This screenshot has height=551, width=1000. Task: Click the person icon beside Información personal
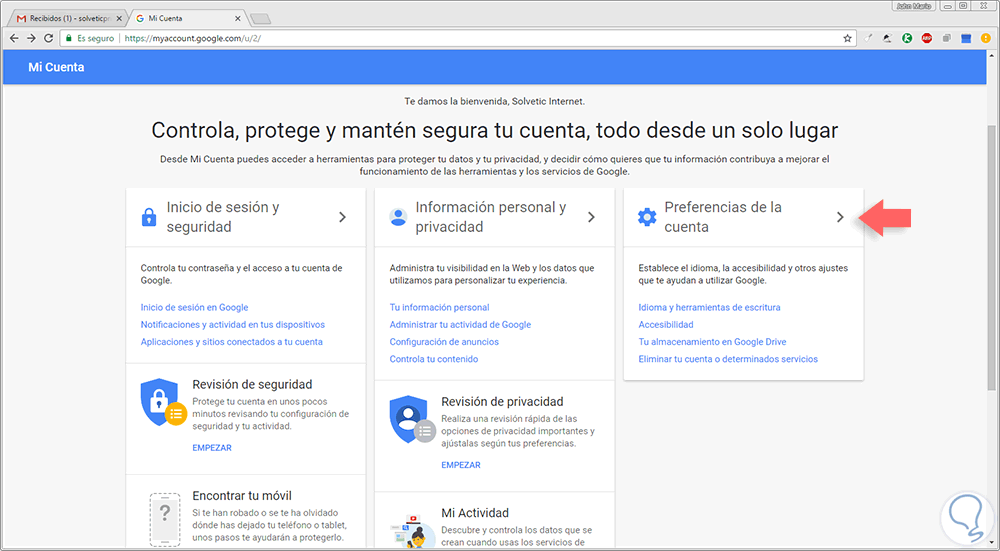(x=398, y=217)
